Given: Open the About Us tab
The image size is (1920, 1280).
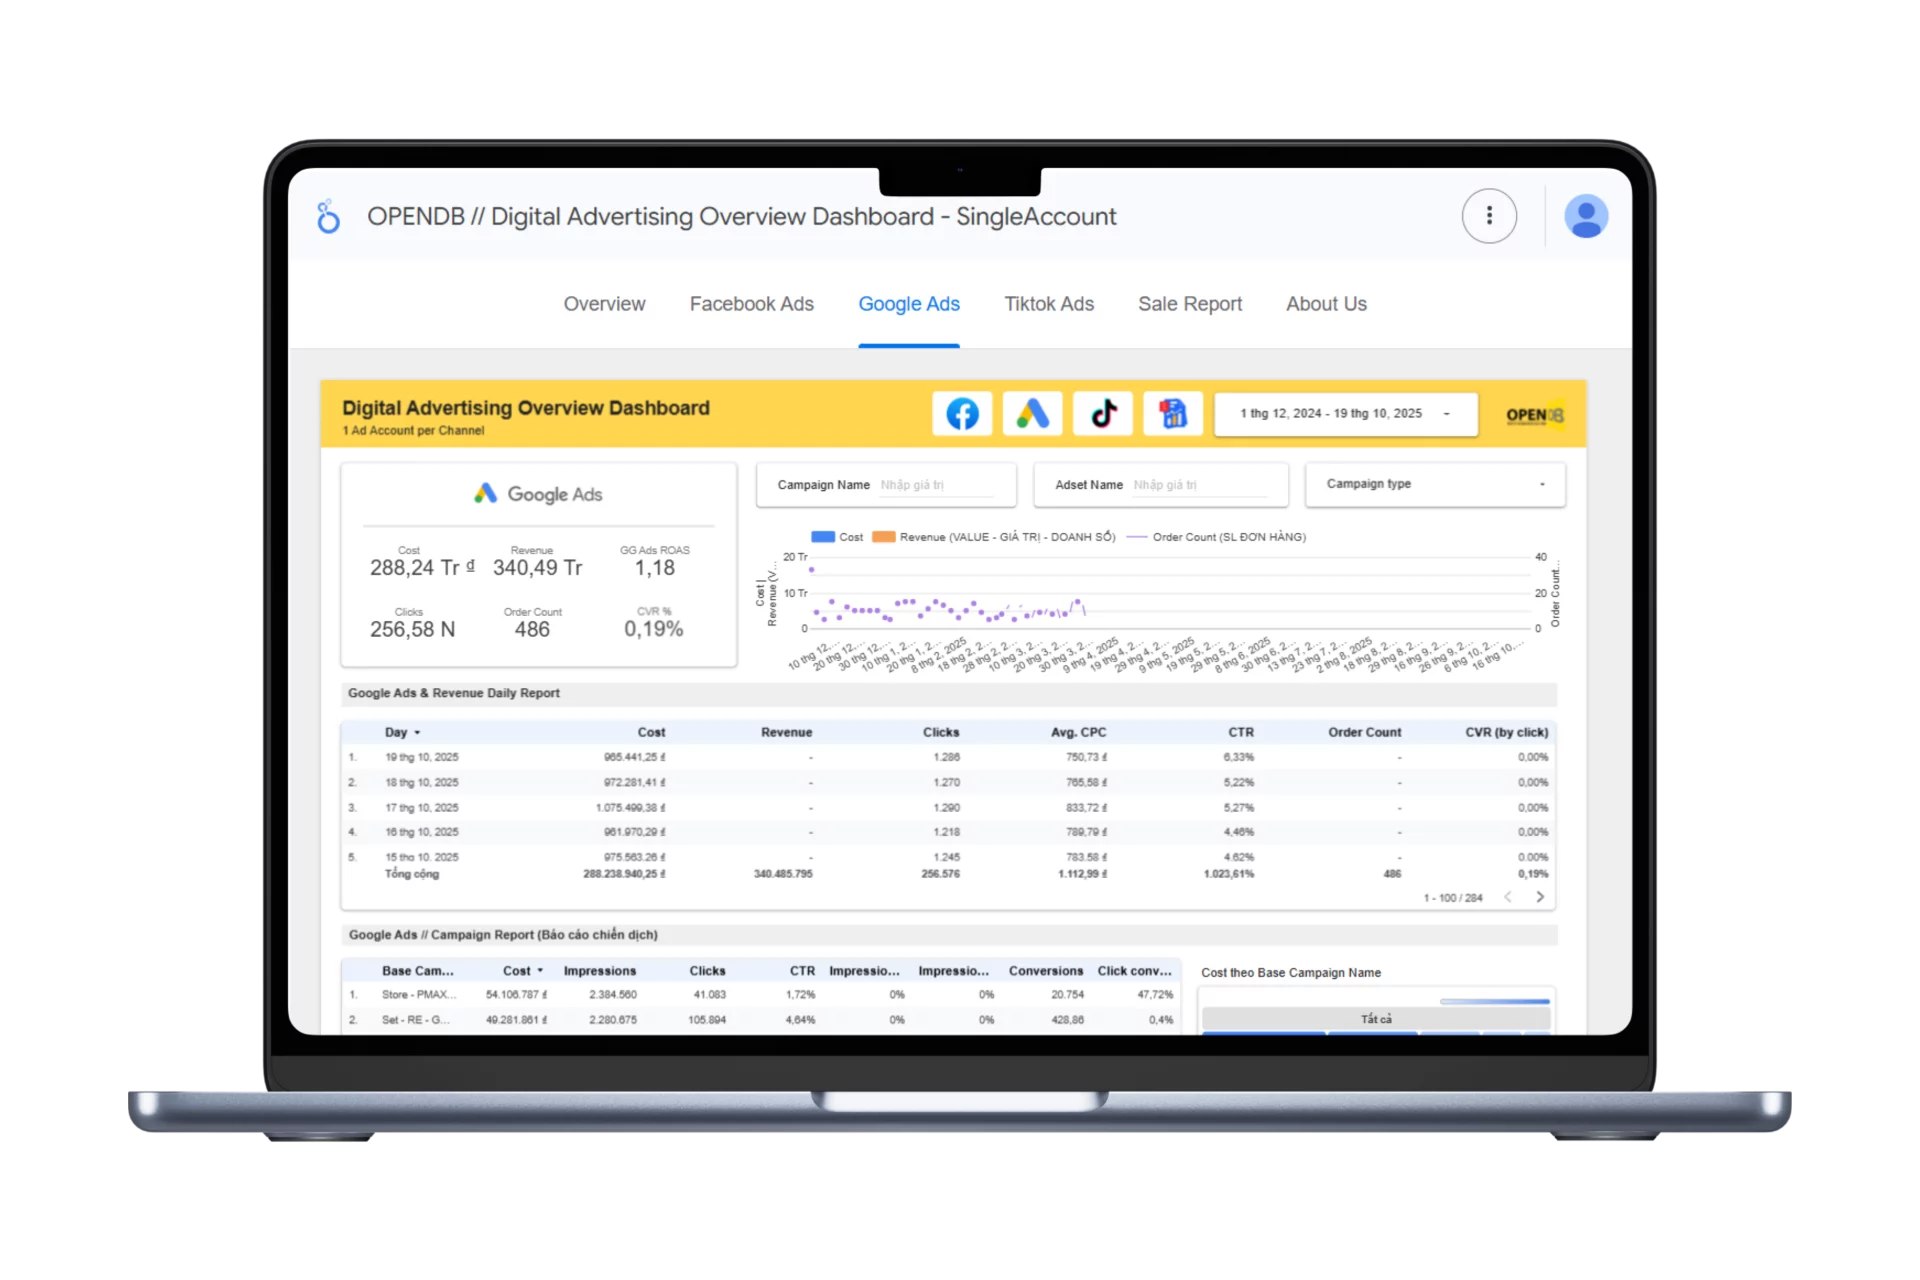Looking at the screenshot, I should click(1326, 304).
